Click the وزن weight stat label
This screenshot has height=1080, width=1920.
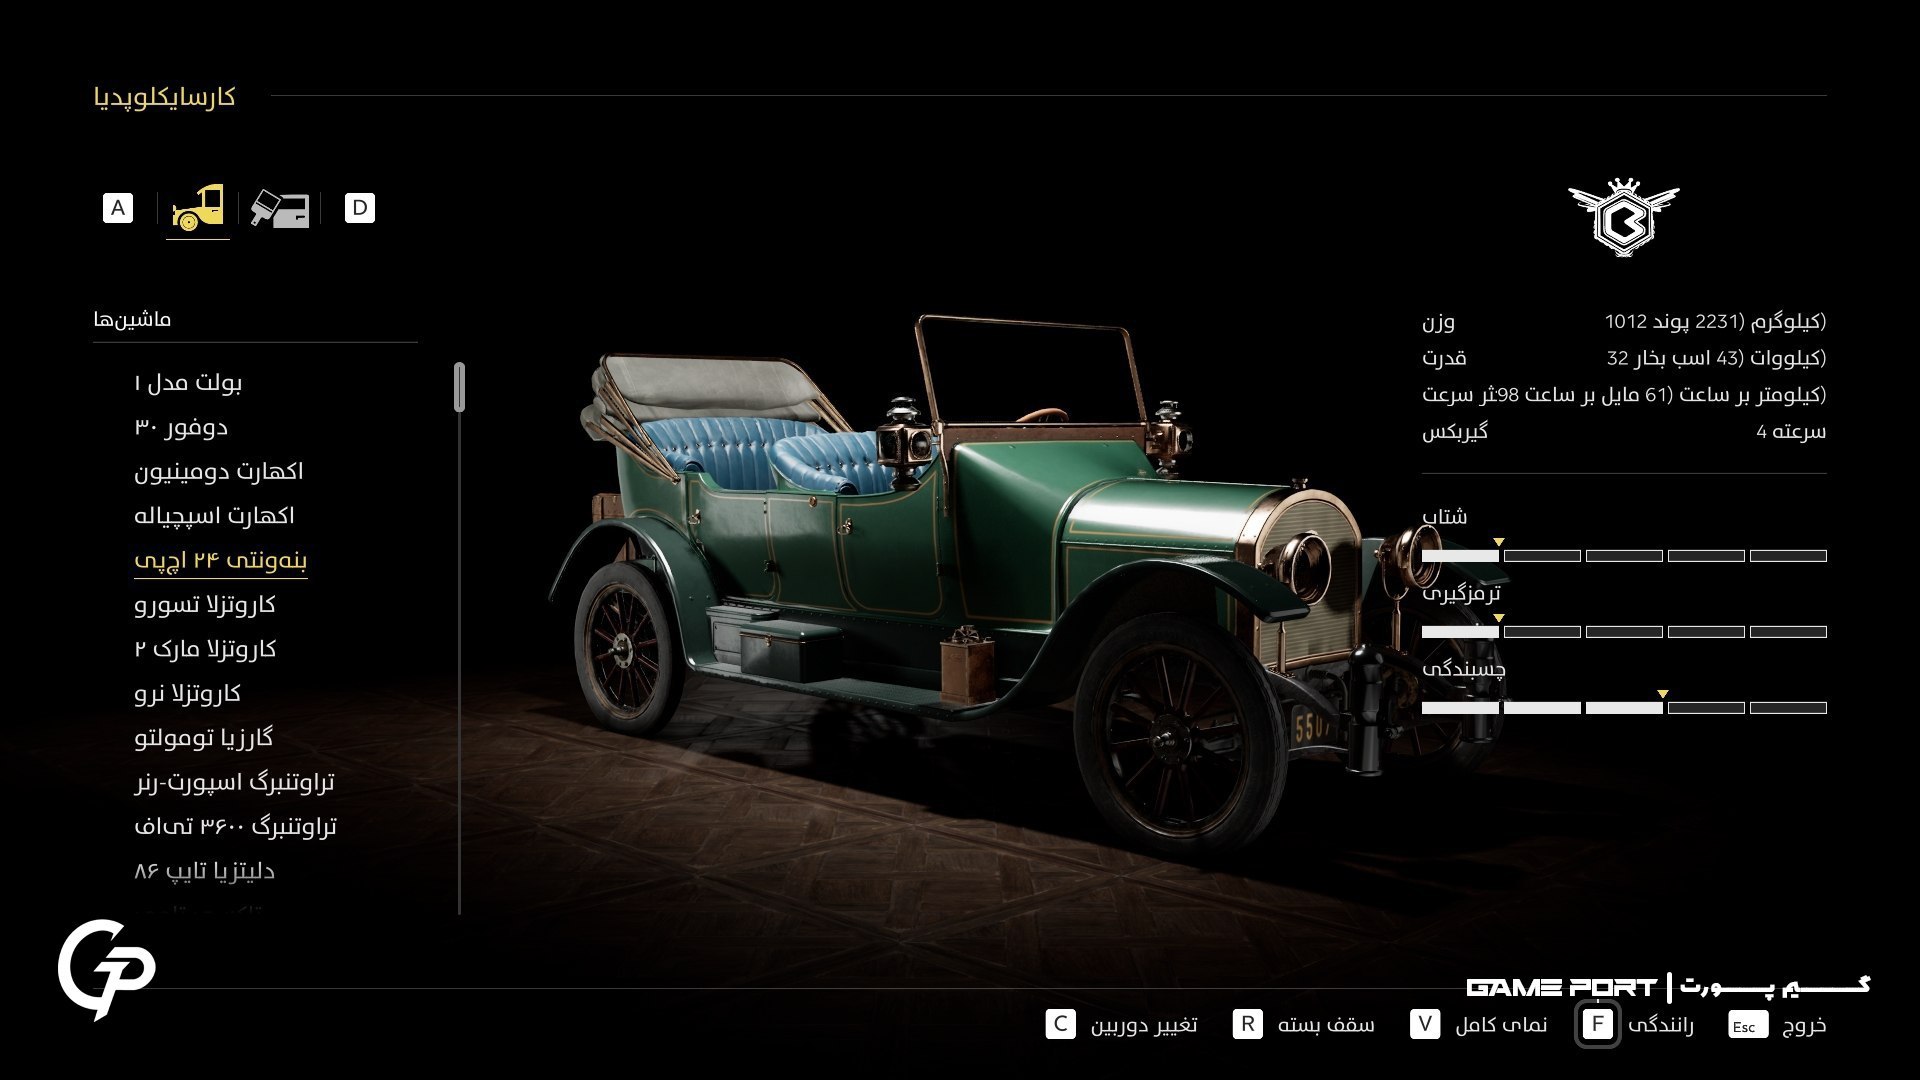pos(1439,321)
